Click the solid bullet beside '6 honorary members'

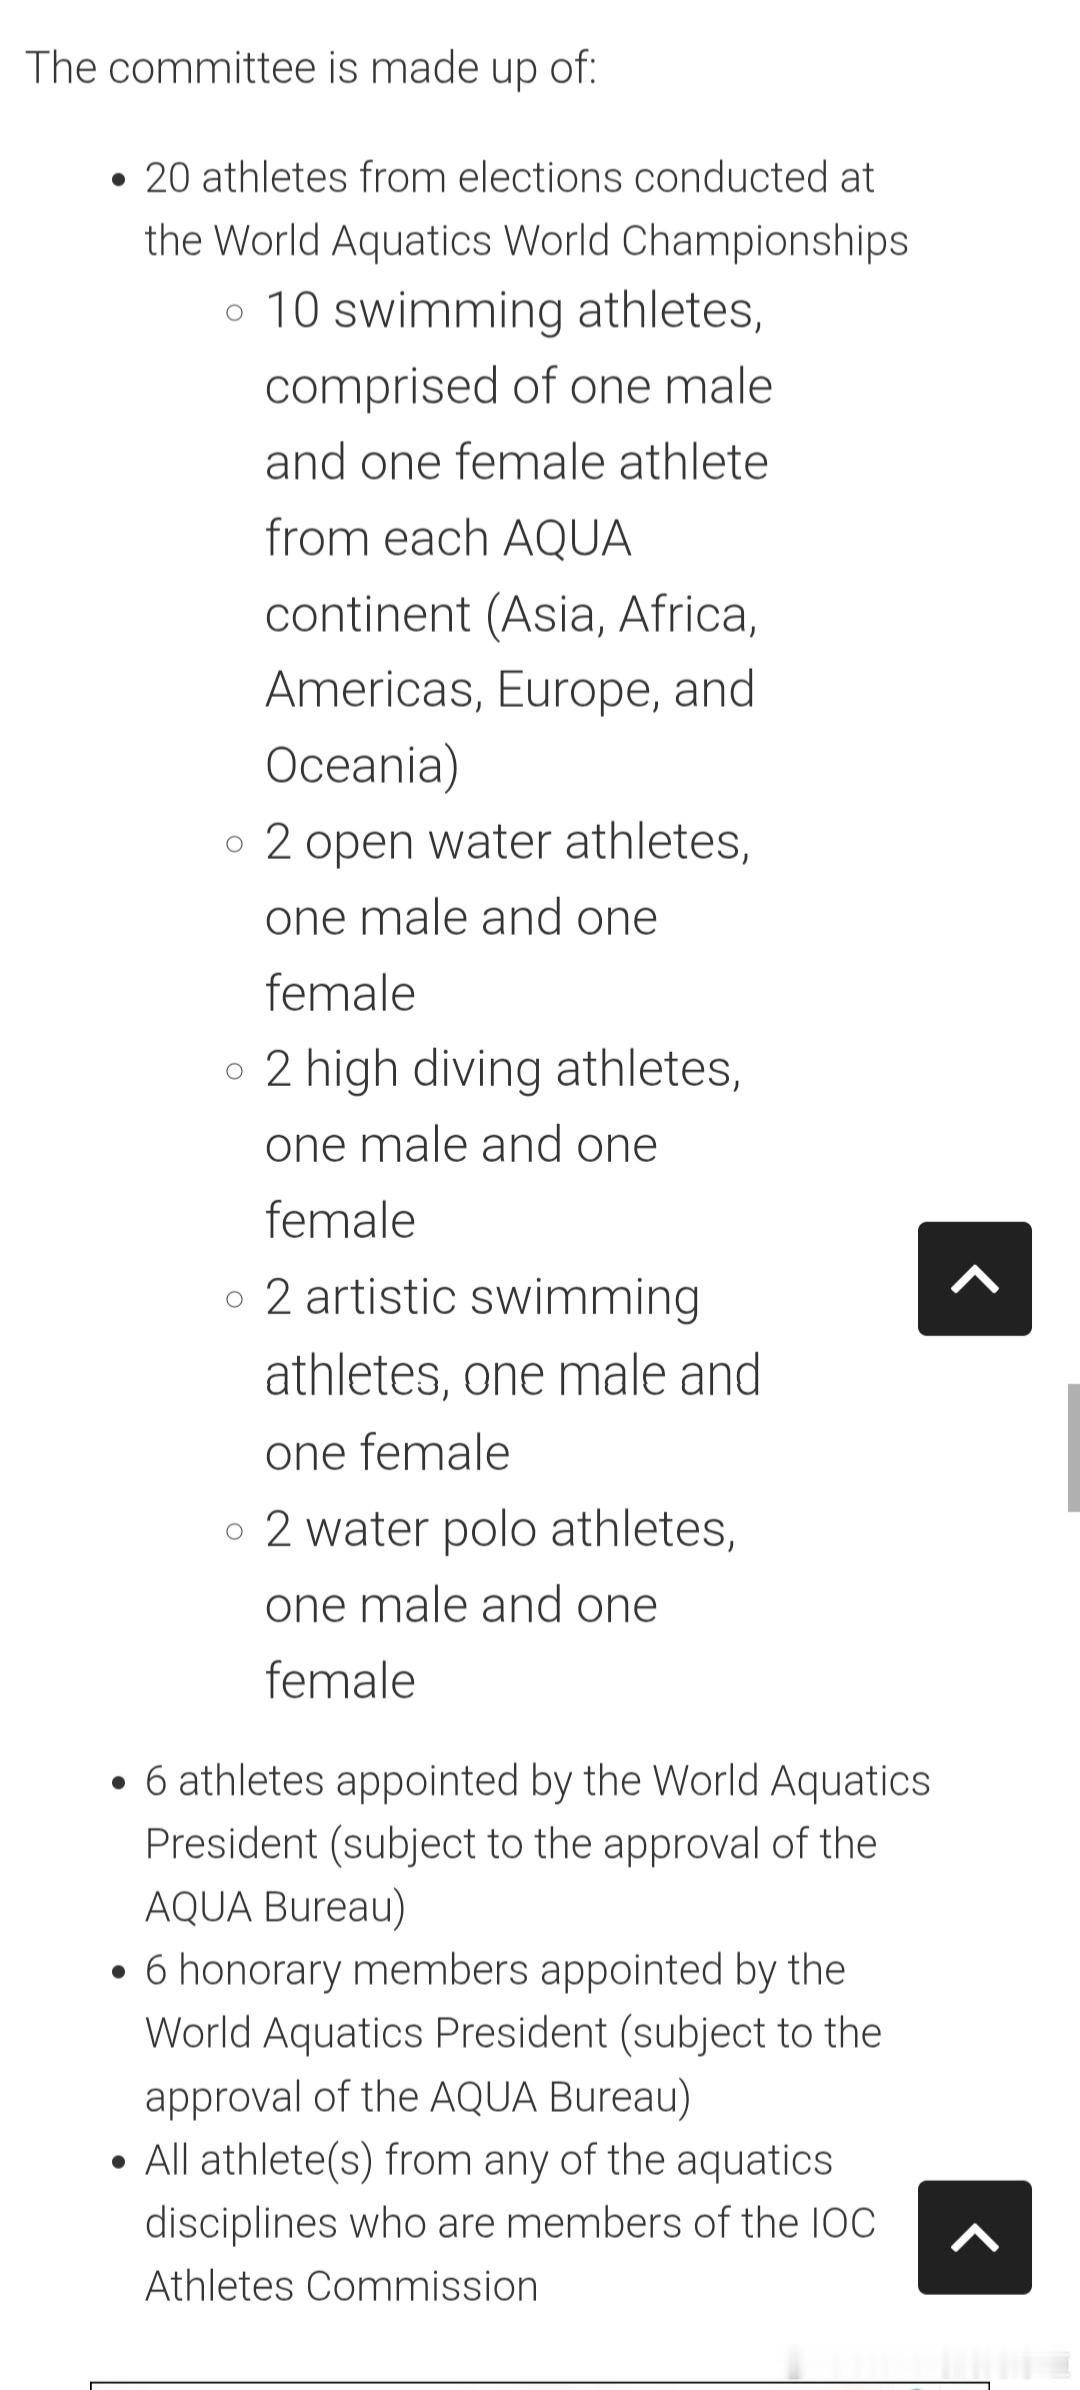pyautogui.click(x=120, y=1973)
